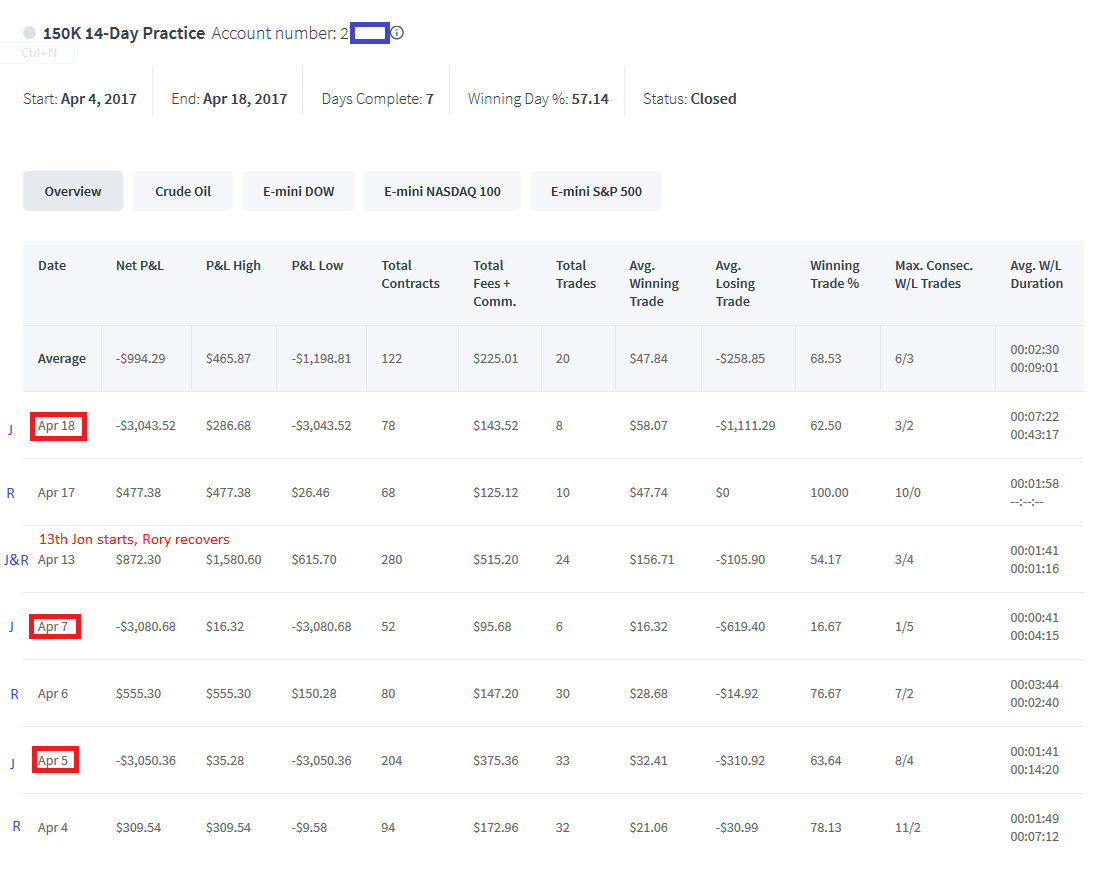This screenshot has height=882, width=1105.
Task: Click Net P&L value -$3,050.36 for Apr 5
Action: click(146, 760)
